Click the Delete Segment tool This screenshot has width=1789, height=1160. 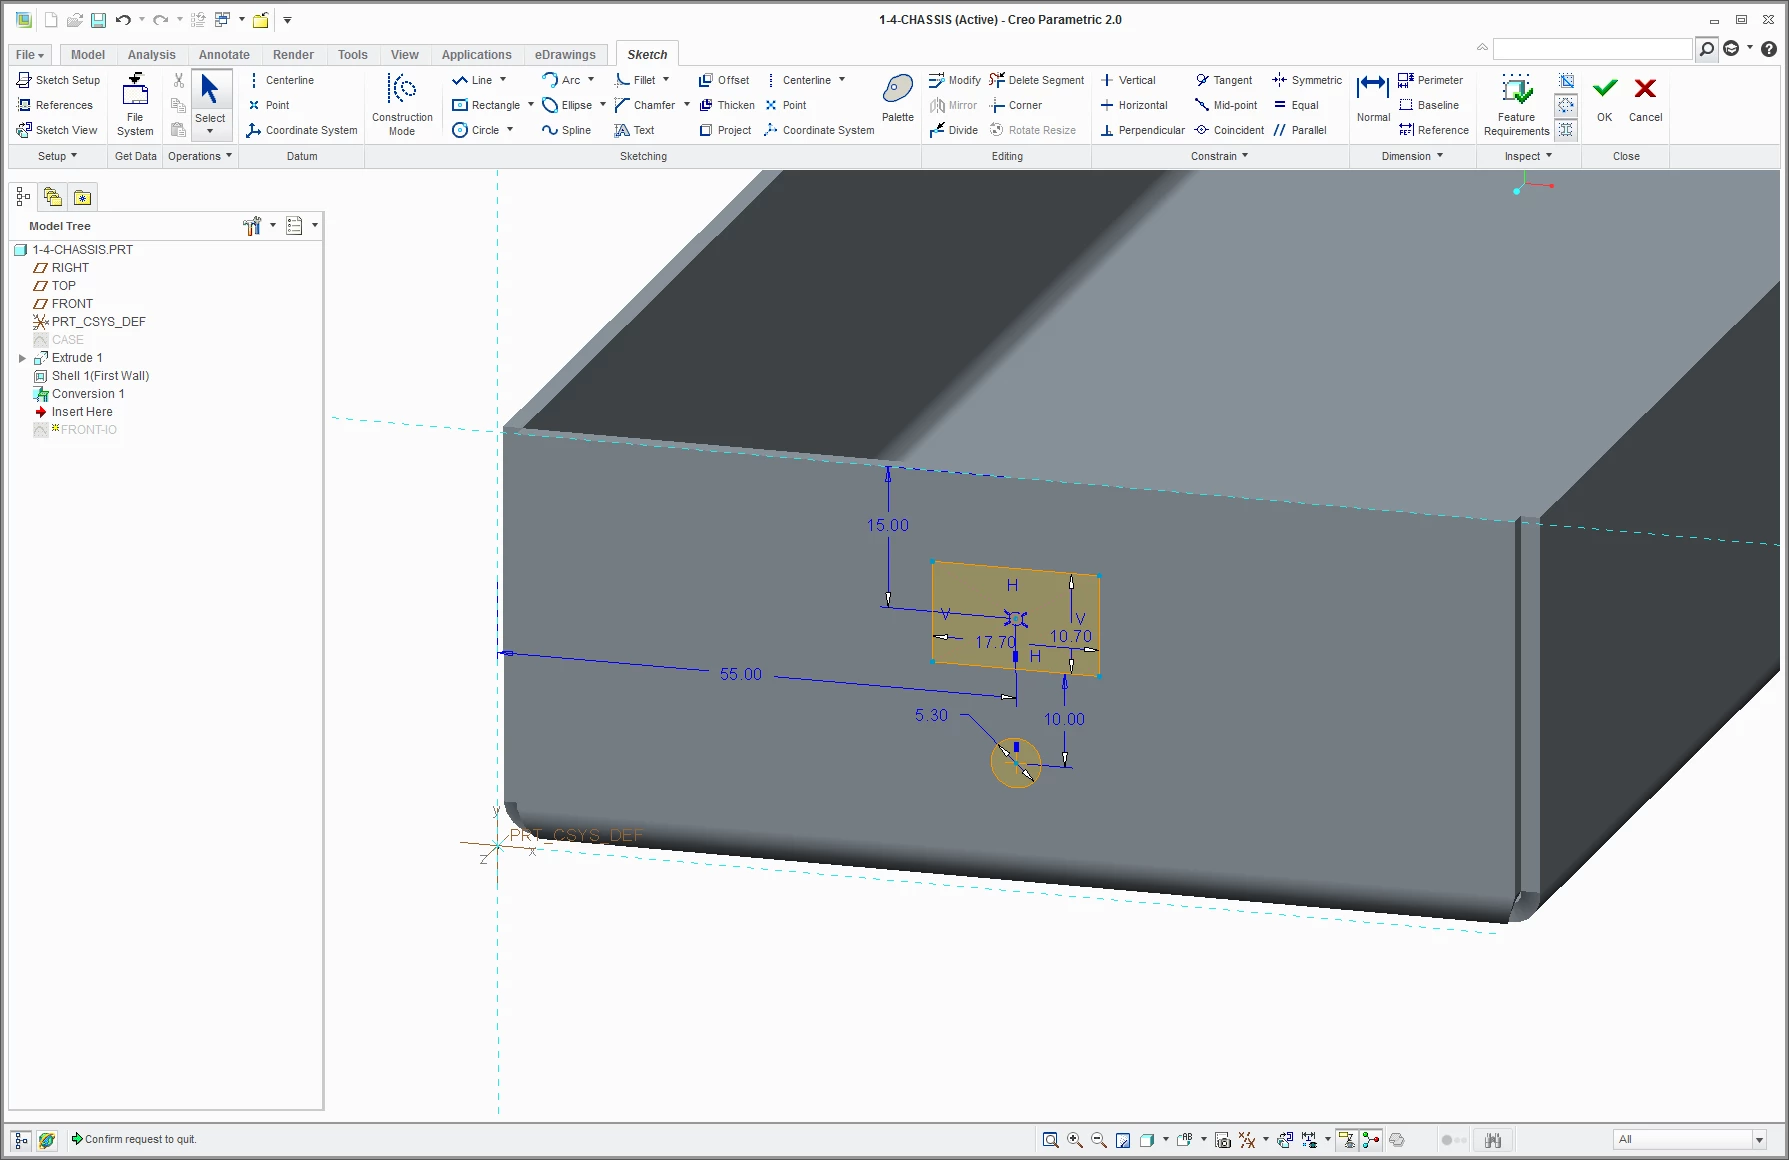1036,80
